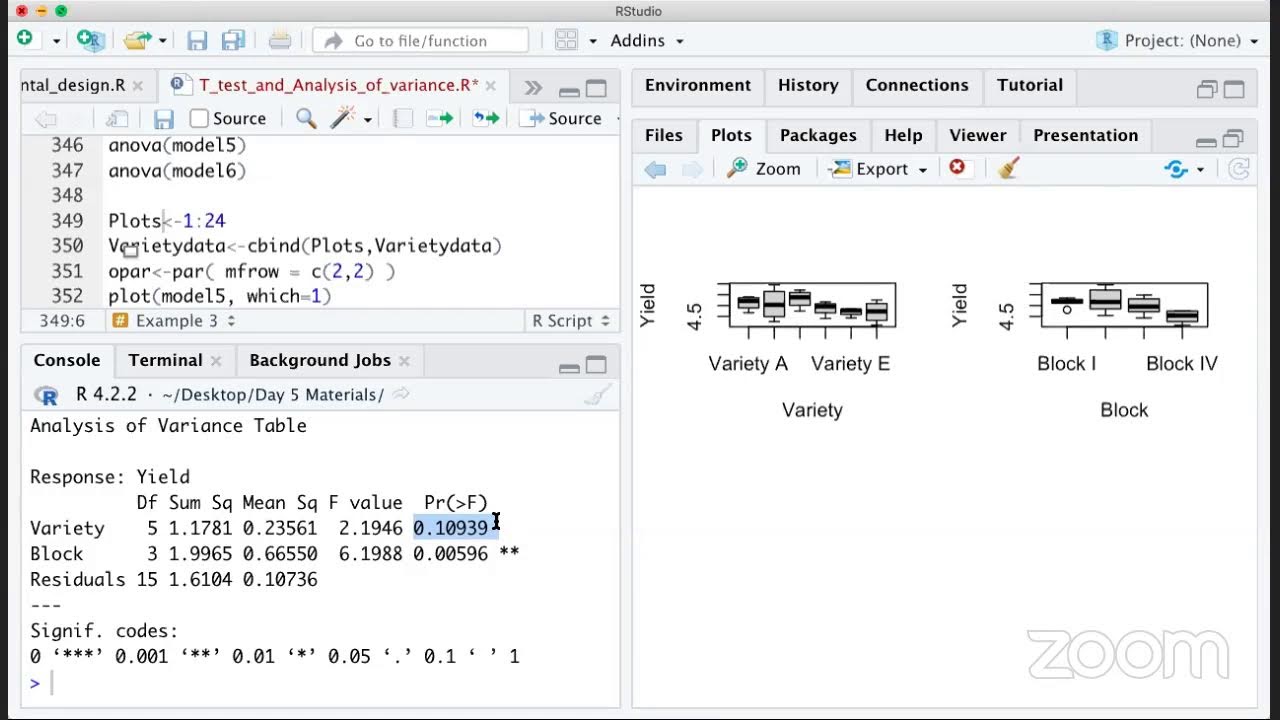Click Show in new window icon

(116, 119)
